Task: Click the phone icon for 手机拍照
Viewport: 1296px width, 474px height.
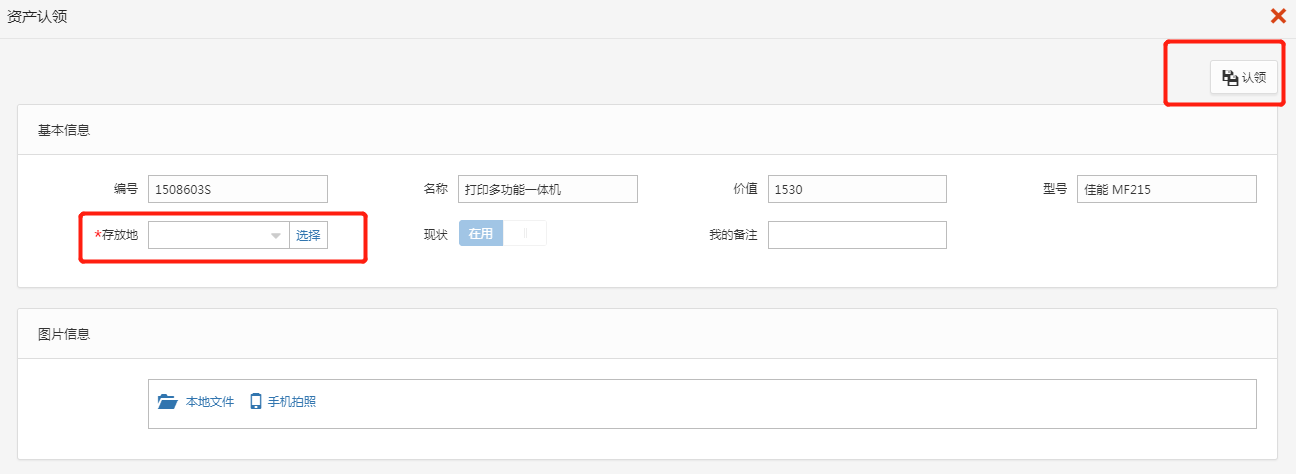Action: 256,402
